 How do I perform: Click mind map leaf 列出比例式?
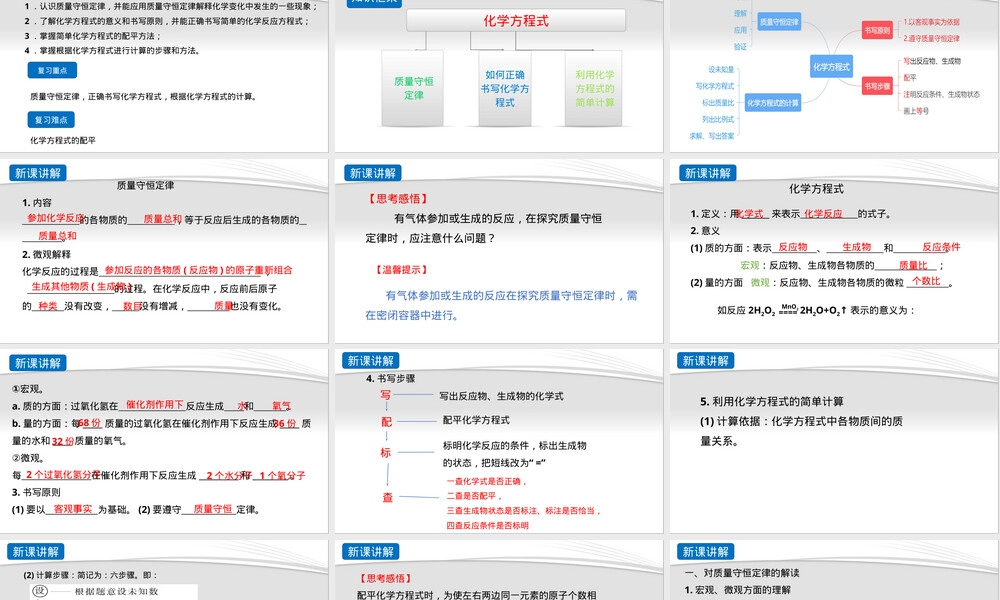point(718,119)
